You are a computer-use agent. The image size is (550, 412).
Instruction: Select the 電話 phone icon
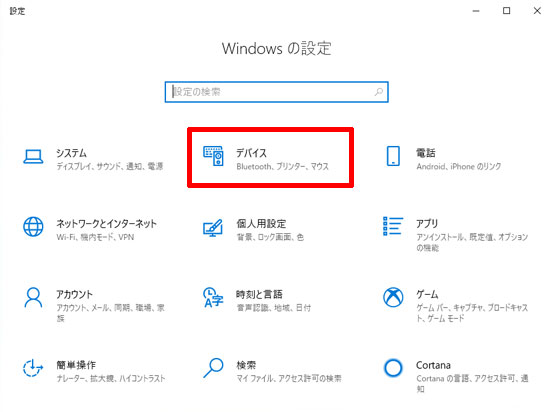pos(393,156)
